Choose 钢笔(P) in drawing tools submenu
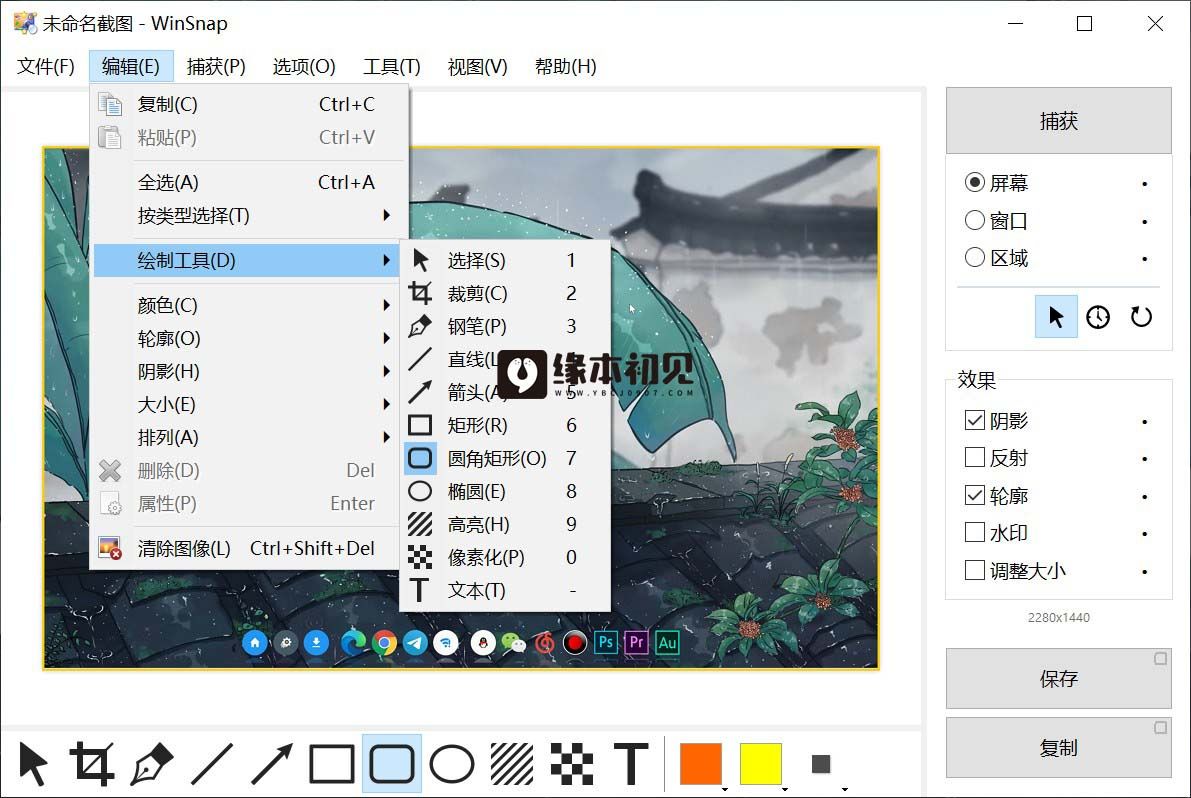The width and height of the screenshot is (1191, 798). 505,326
